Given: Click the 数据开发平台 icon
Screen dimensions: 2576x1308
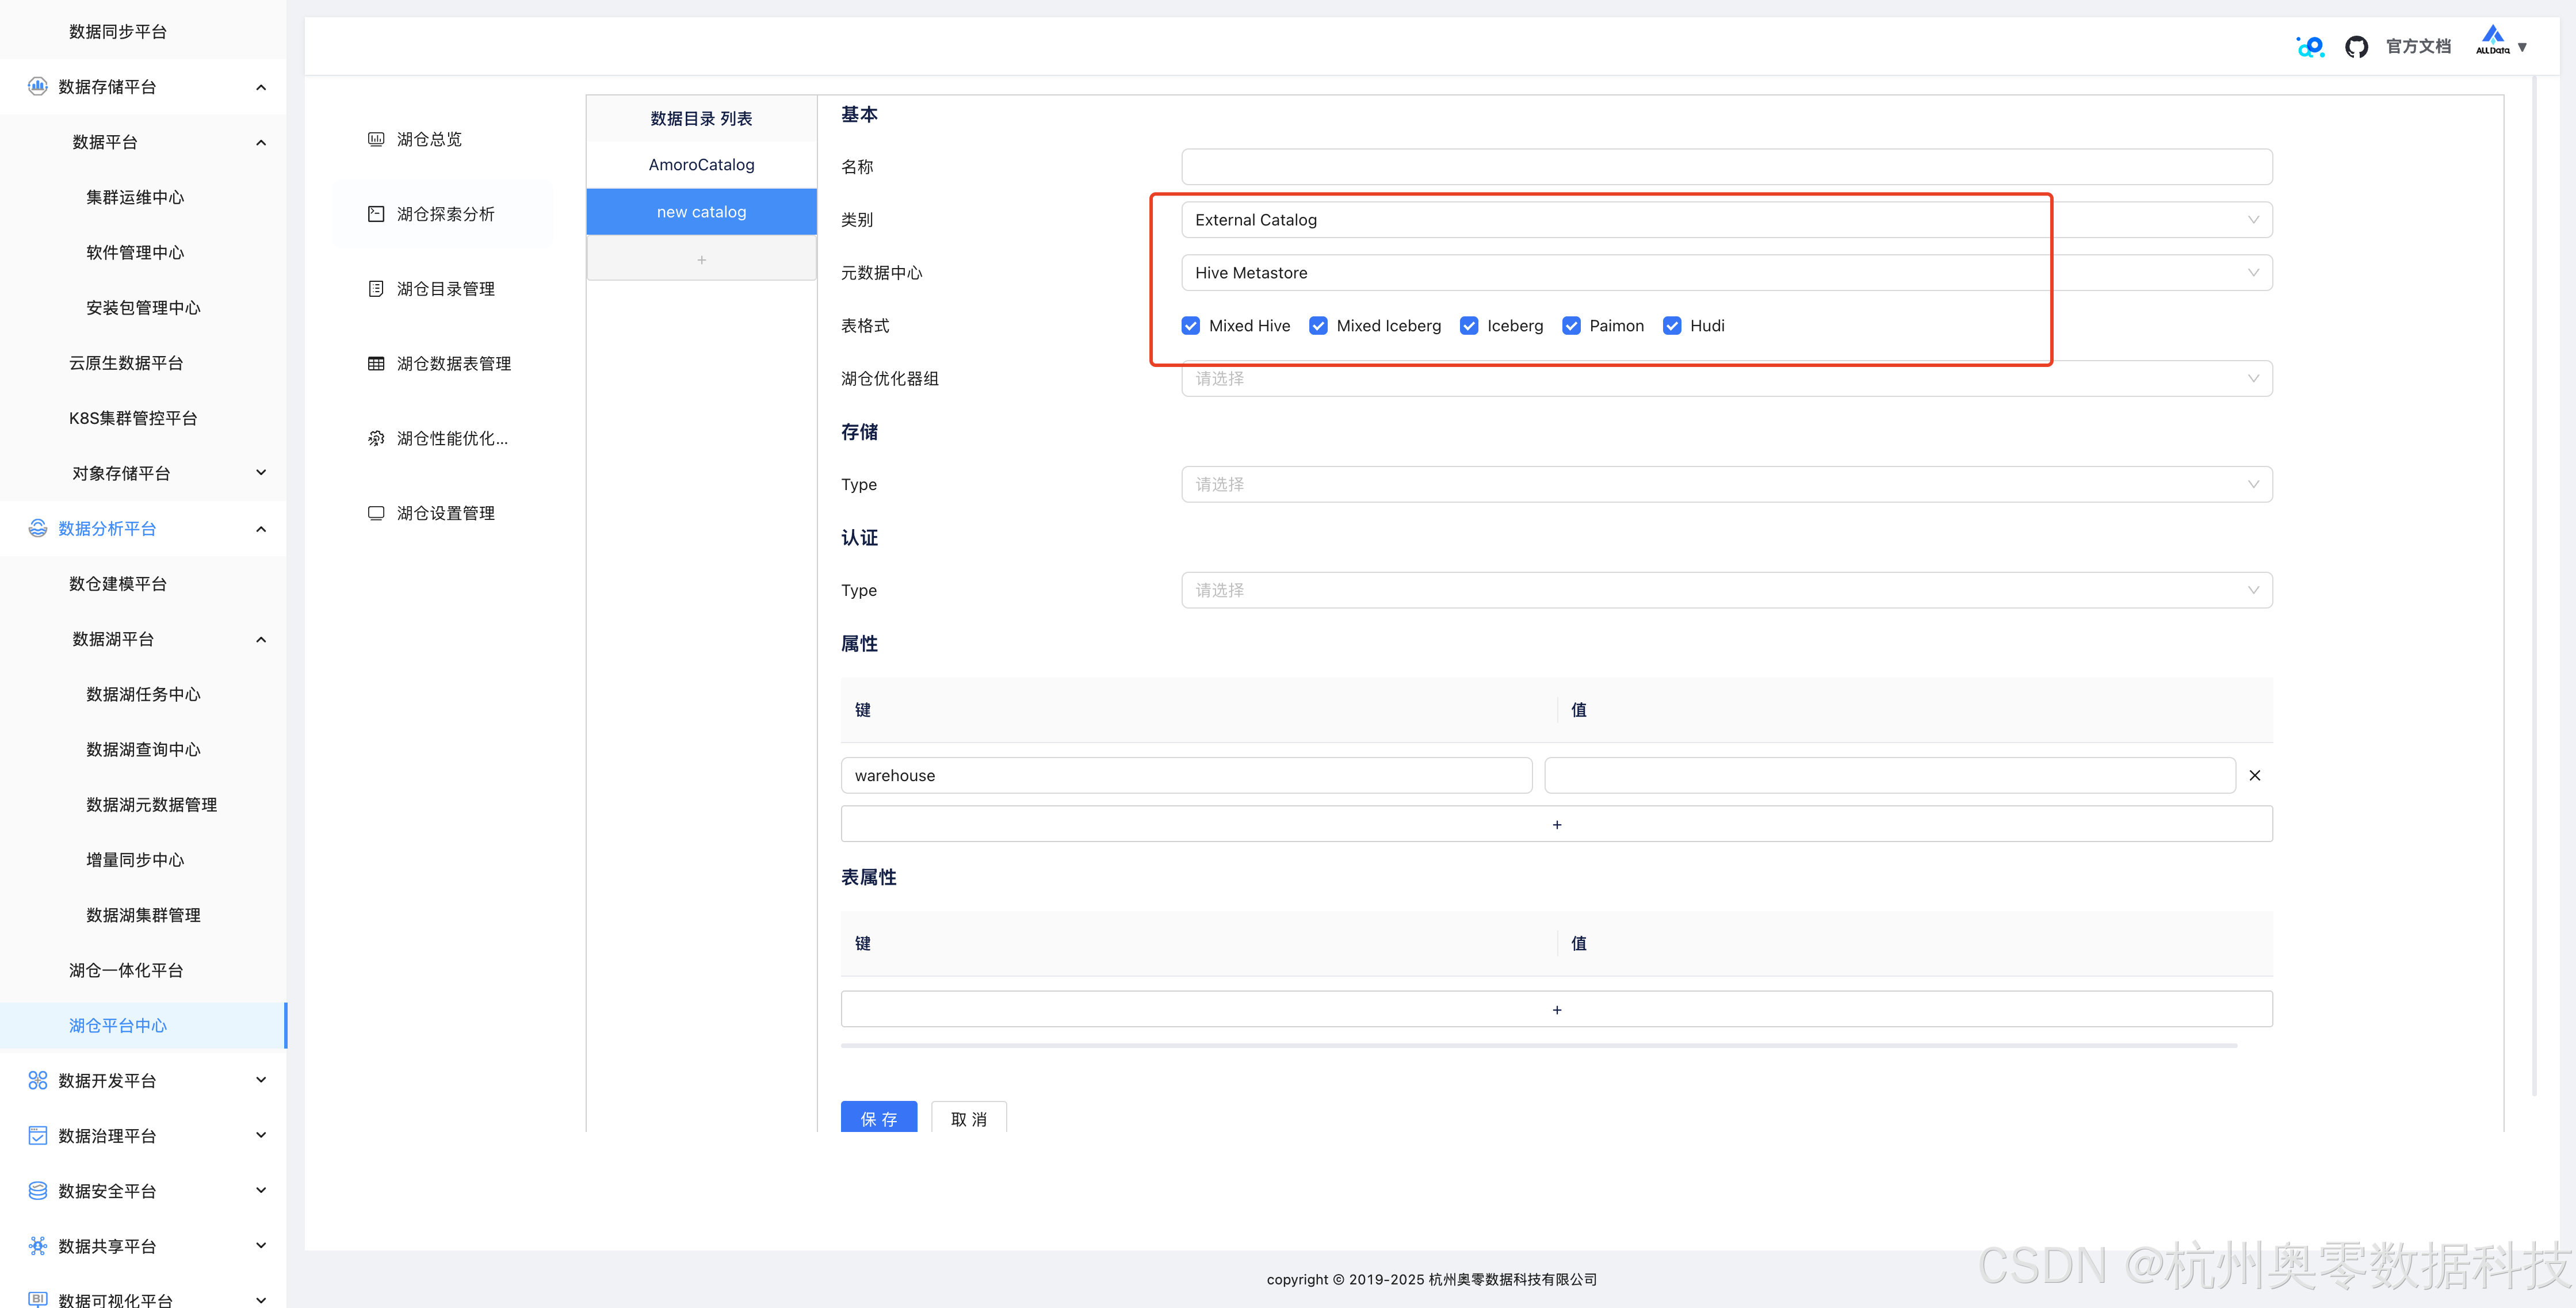Looking at the screenshot, I should click(x=38, y=1080).
